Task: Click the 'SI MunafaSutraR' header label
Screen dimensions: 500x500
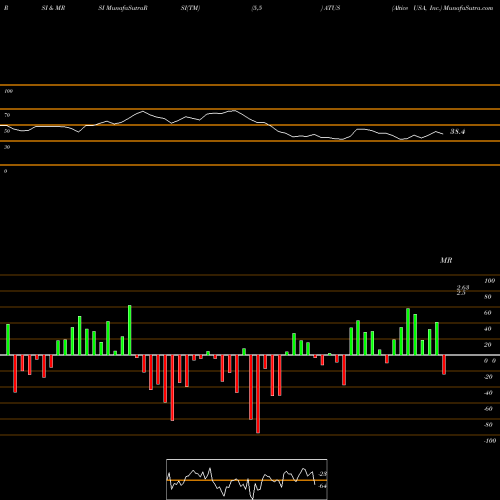Action: point(123,8)
